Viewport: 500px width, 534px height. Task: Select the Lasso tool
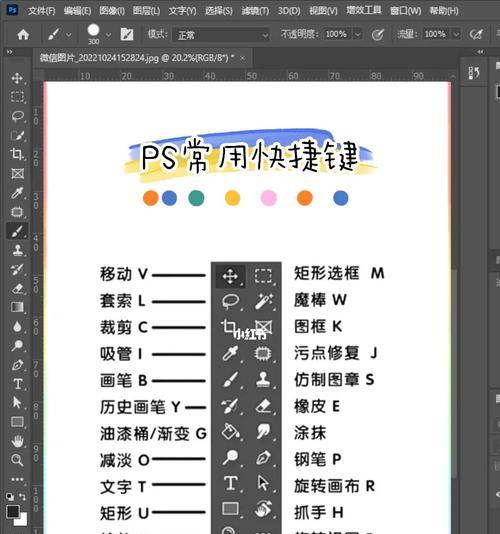17,116
